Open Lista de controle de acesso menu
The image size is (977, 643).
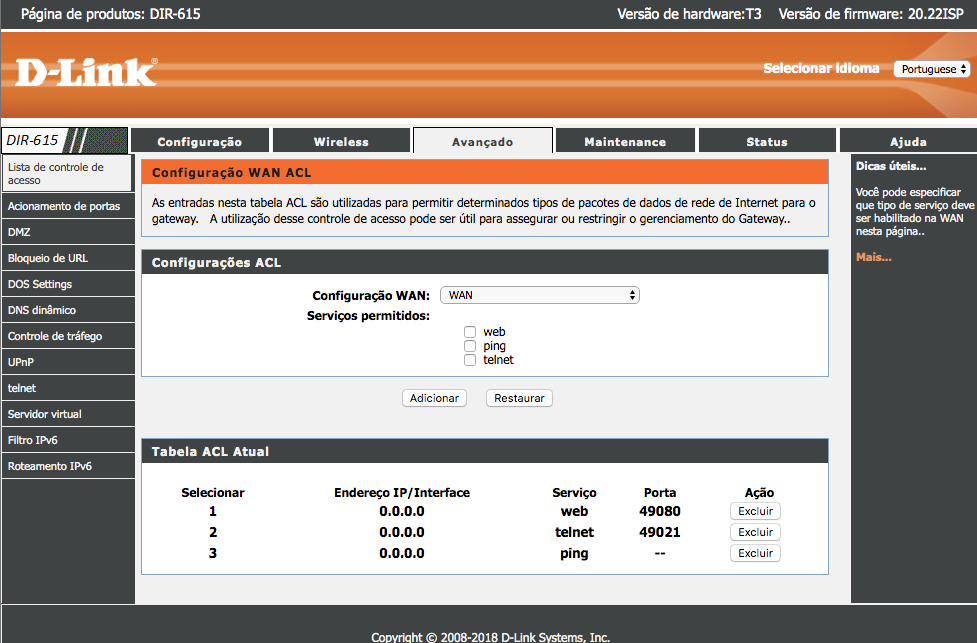tap(67, 173)
